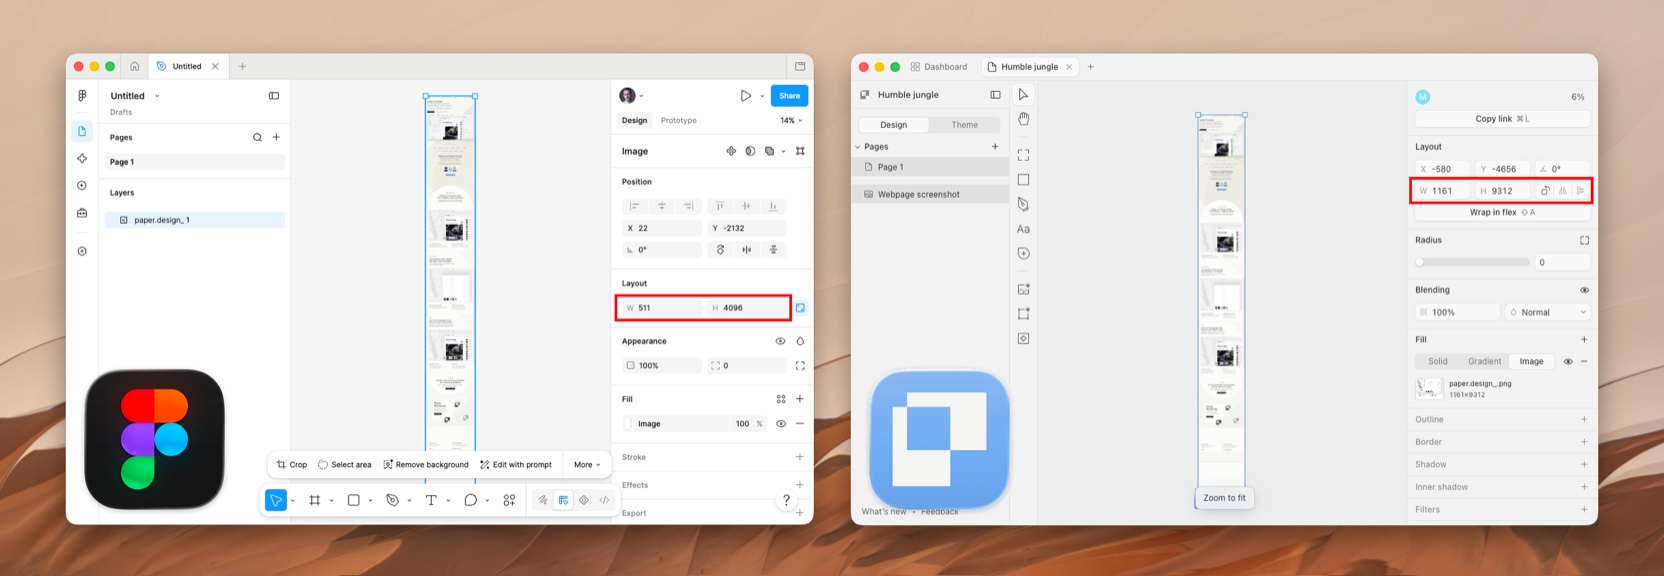Open Figma main menu logo icon
This screenshot has height=576, width=1664.
82,96
